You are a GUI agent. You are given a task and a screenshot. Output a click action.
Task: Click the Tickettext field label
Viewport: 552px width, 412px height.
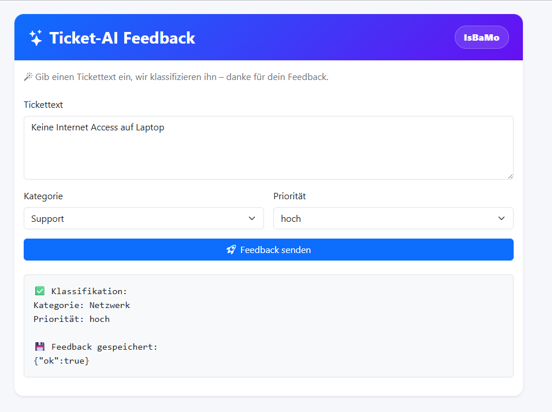pyautogui.click(x=43, y=105)
